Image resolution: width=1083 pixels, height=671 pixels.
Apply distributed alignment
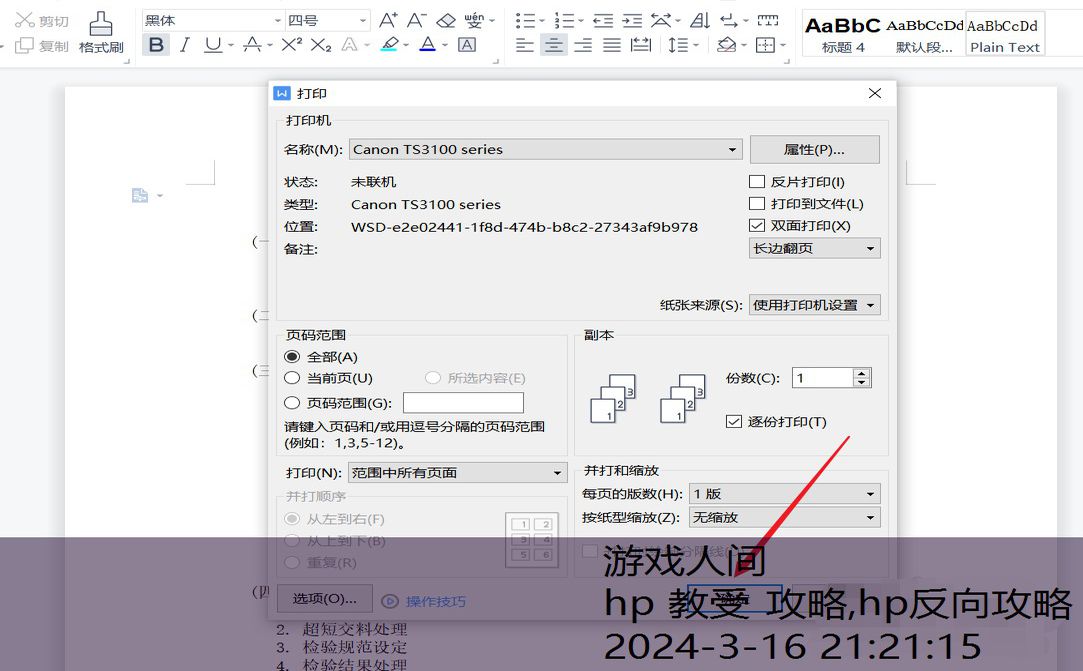click(641, 46)
